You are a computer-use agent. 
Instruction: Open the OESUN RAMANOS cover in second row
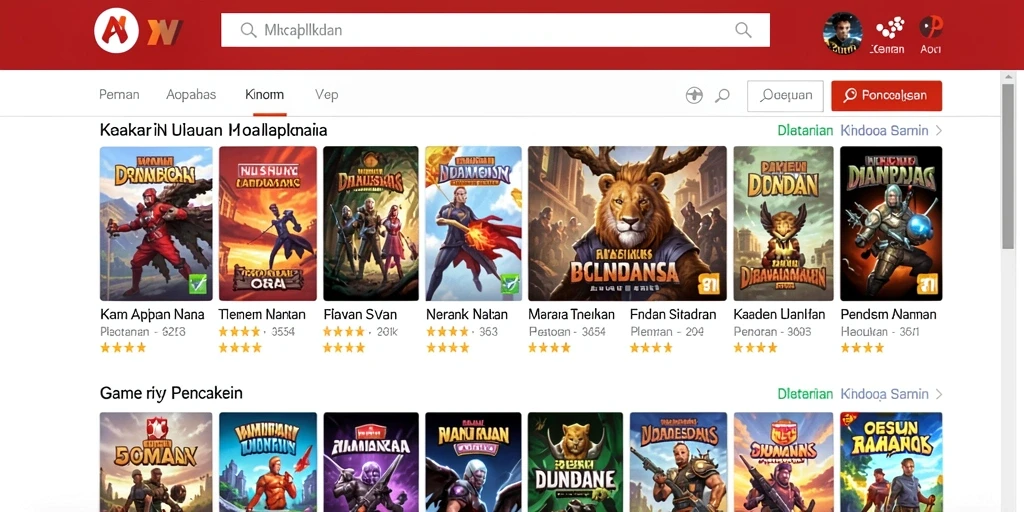pyautogui.click(x=891, y=462)
